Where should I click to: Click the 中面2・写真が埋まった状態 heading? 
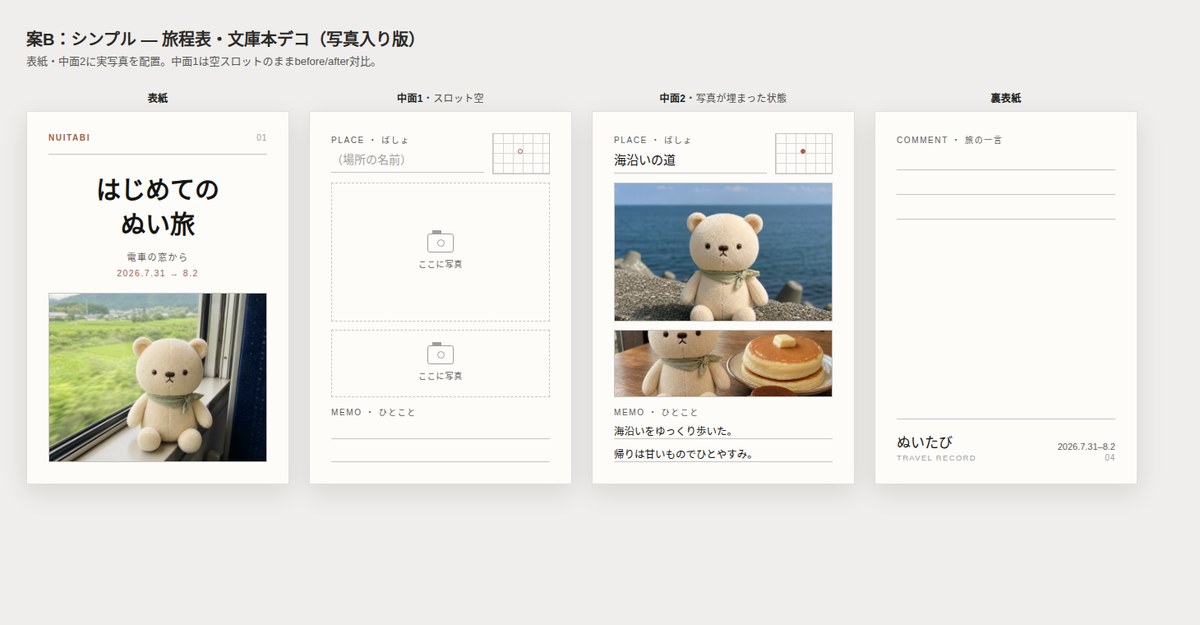(x=723, y=98)
